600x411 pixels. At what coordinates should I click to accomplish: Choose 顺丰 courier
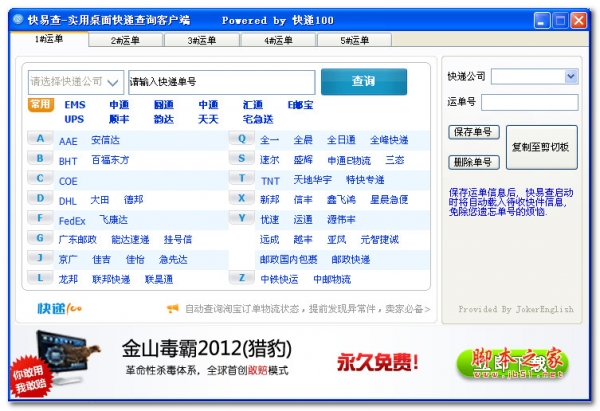point(119,119)
